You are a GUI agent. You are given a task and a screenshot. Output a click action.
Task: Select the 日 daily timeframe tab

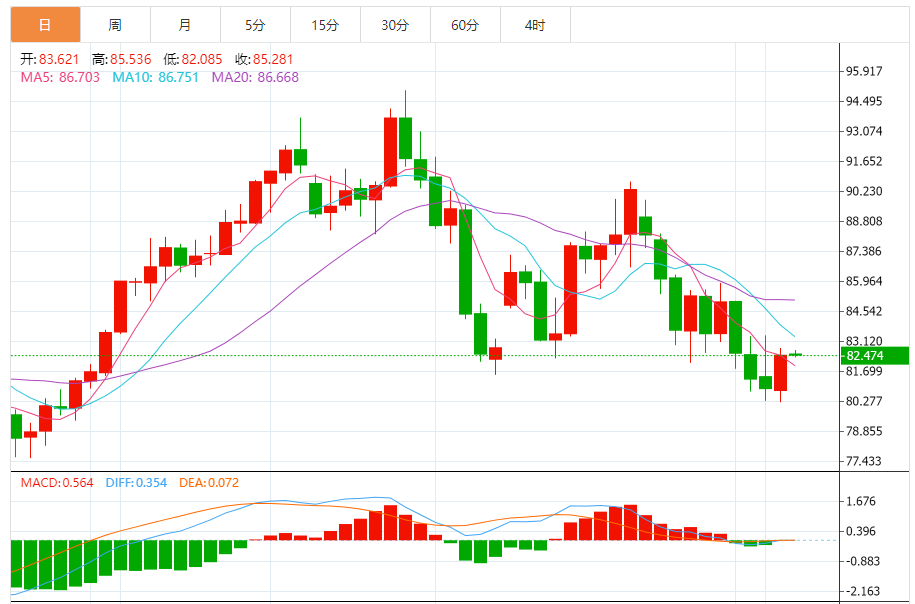coord(46,25)
